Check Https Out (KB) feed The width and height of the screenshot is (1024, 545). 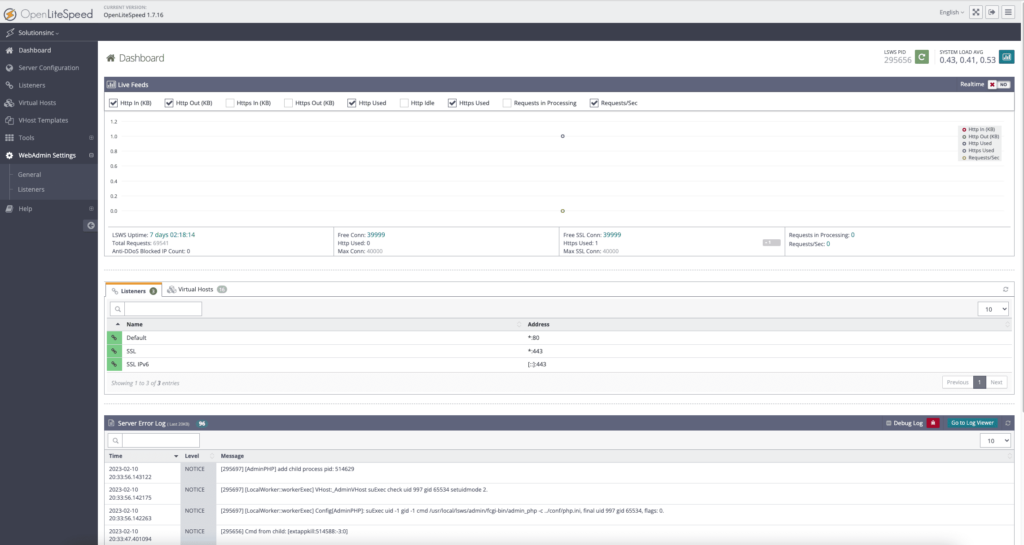tap(288, 103)
